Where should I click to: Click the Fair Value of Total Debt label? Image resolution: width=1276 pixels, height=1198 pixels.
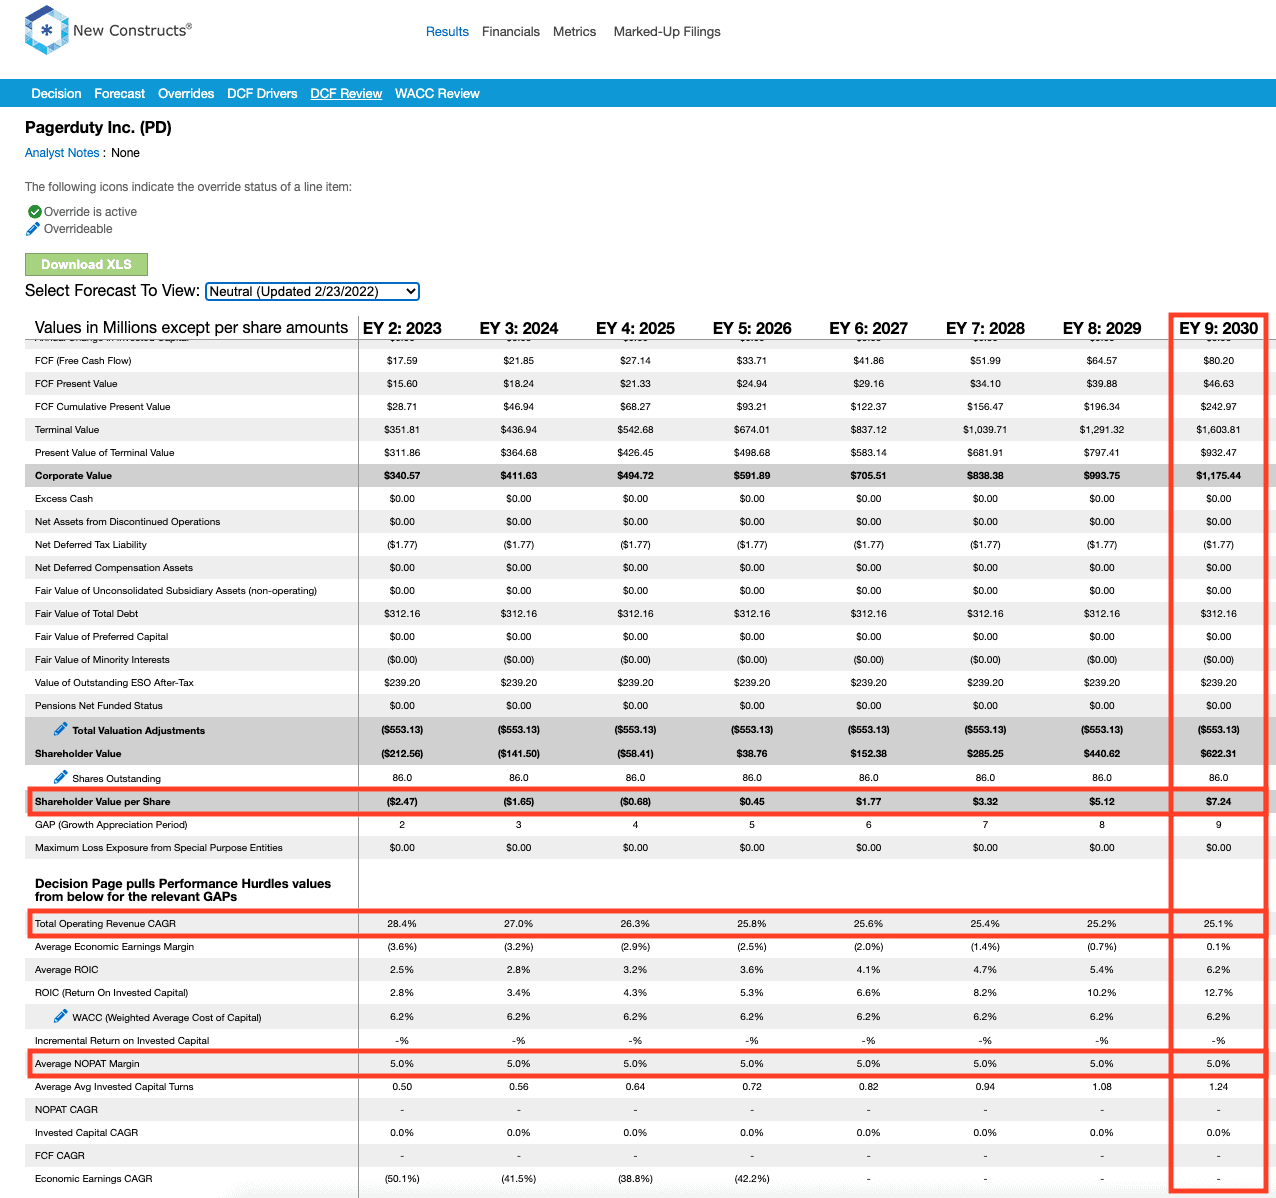87,614
